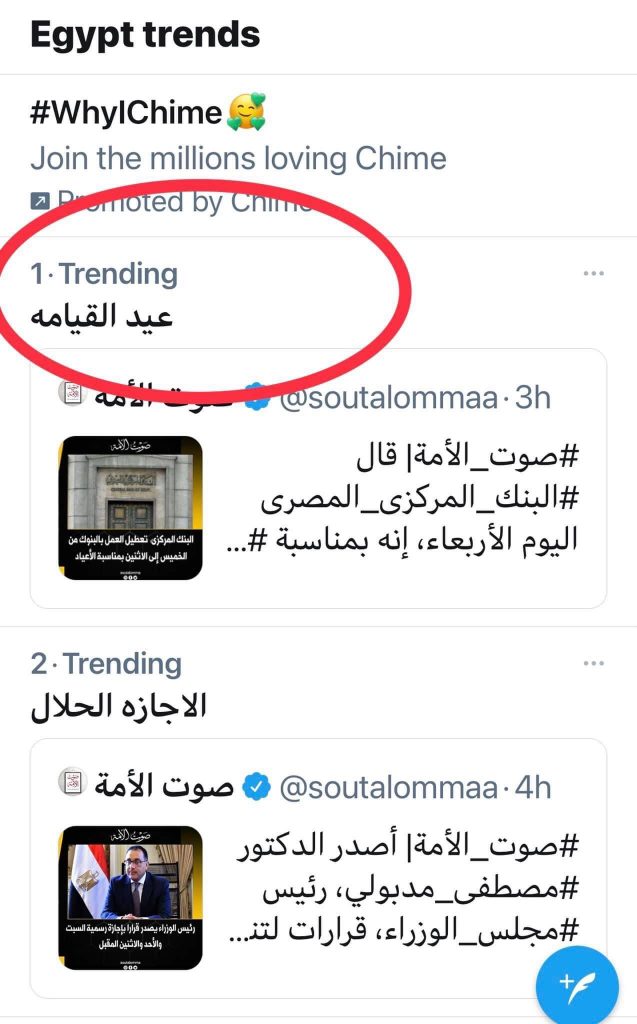The width and height of the screenshot is (637, 1024).
Task: Click the "Join the millions loving Chime" text
Action: coord(238,158)
